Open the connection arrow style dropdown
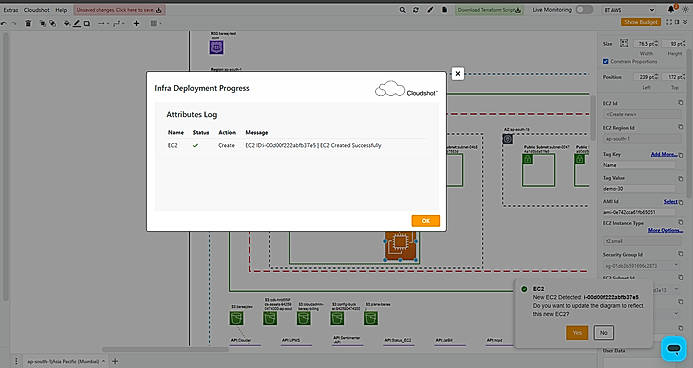The width and height of the screenshot is (693, 368). point(103,23)
